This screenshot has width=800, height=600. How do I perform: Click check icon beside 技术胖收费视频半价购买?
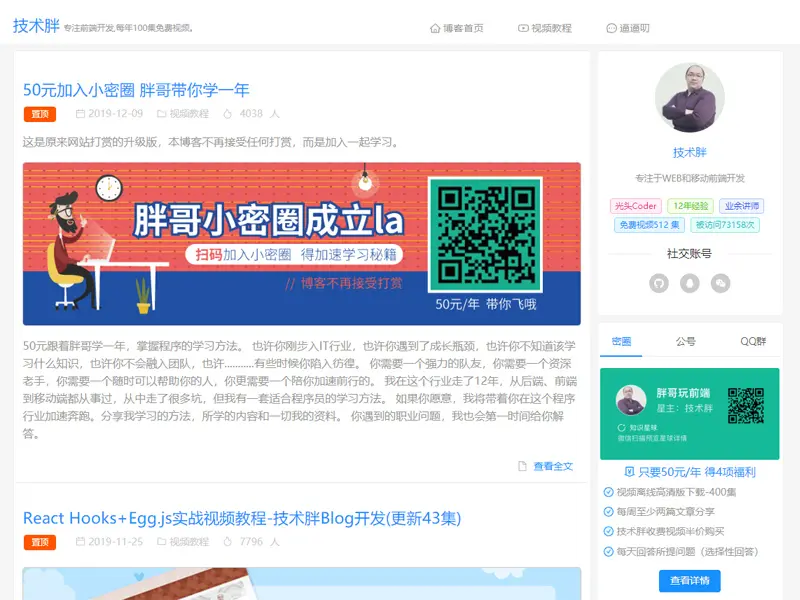(608, 532)
